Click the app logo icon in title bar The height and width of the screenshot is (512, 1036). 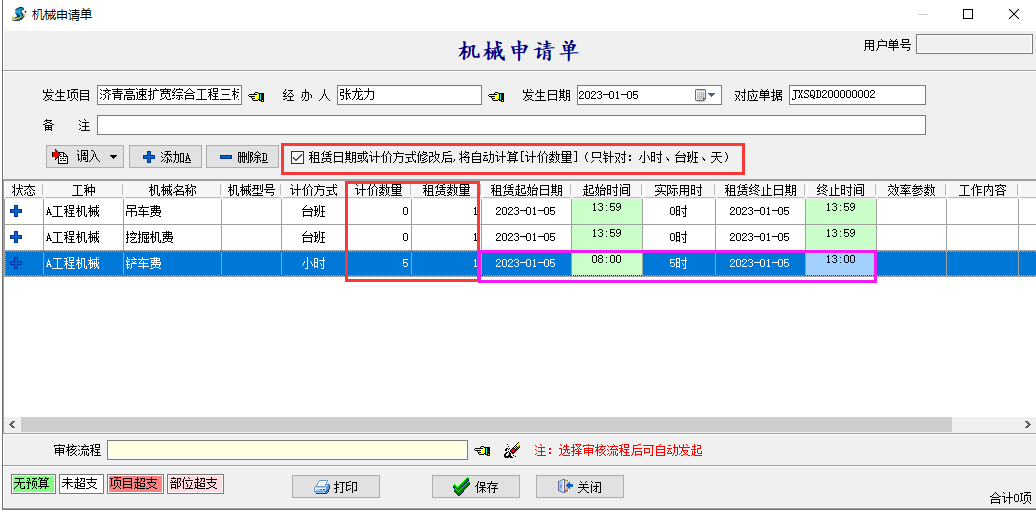point(17,14)
